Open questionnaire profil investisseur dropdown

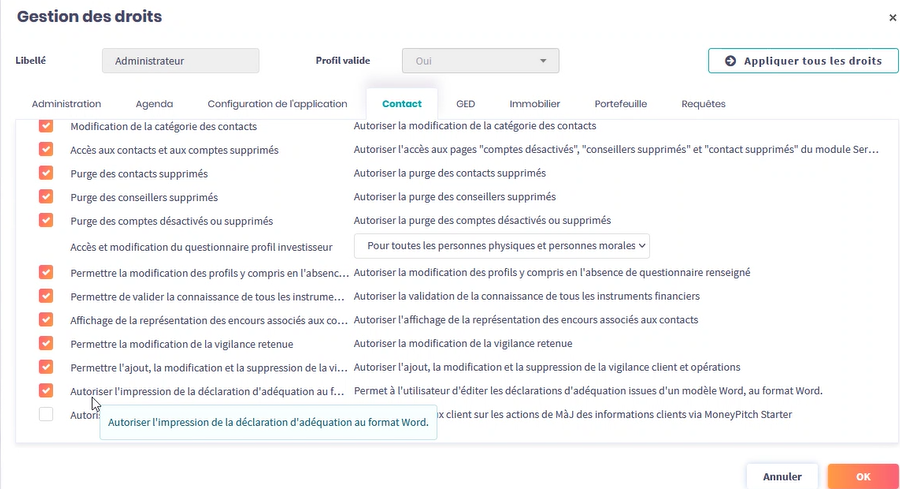click(x=502, y=245)
